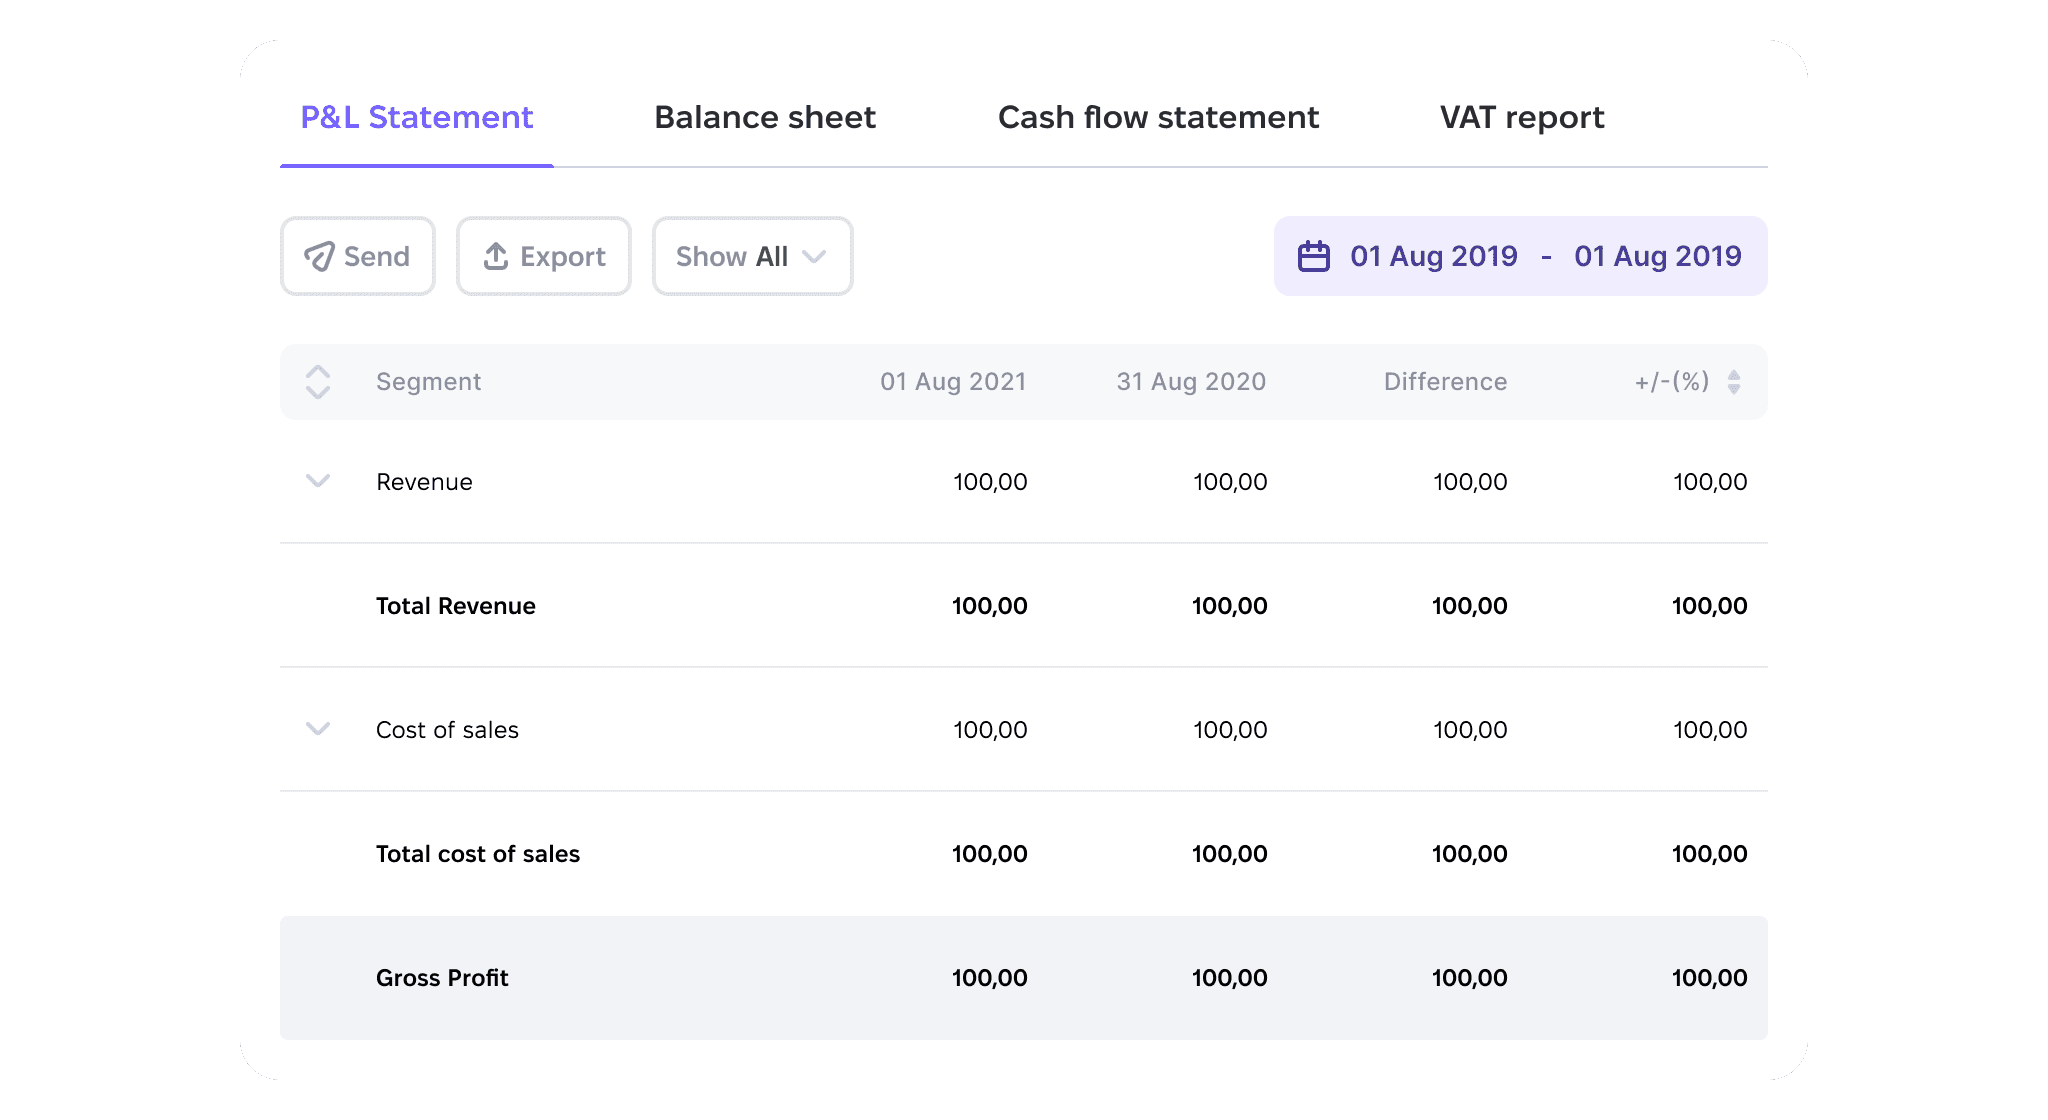Click Gross Profit's 01 Aug 2021 value
The image size is (2048, 1120).
pos(990,978)
